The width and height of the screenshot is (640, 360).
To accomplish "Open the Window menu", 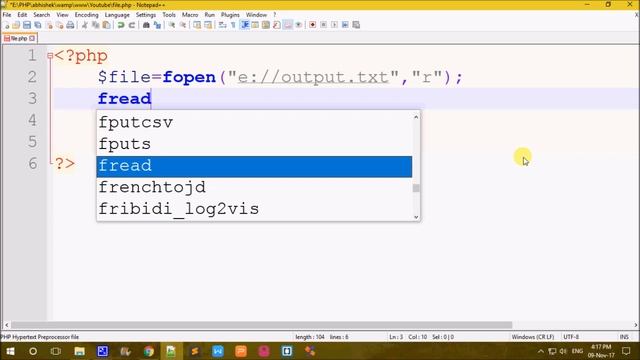I will 256,15.
